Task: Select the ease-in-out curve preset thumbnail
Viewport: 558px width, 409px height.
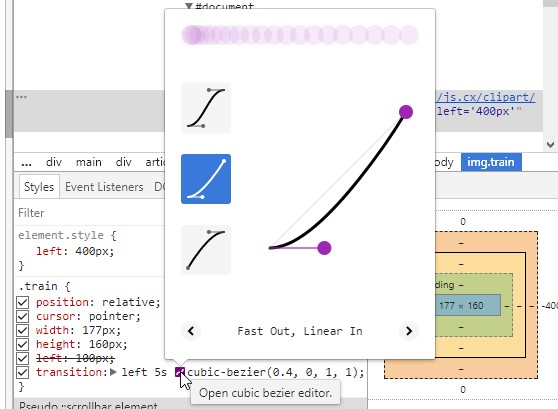Action: [206, 108]
